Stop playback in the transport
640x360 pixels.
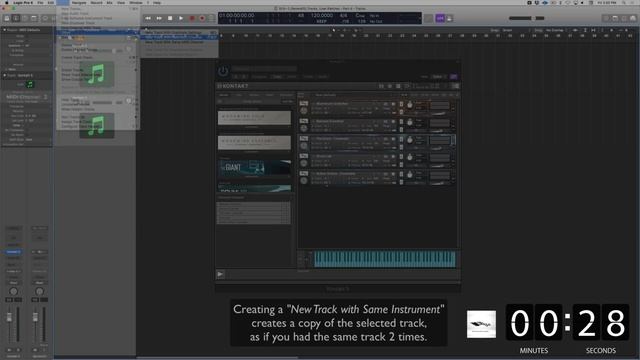click(170, 18)
